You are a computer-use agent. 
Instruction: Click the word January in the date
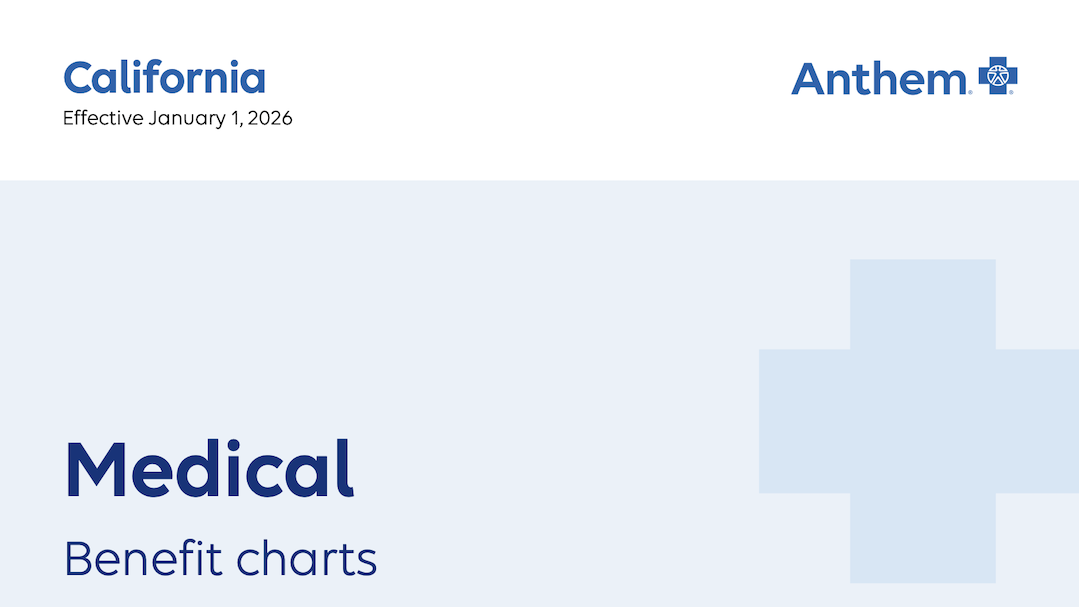click(186, 118)
